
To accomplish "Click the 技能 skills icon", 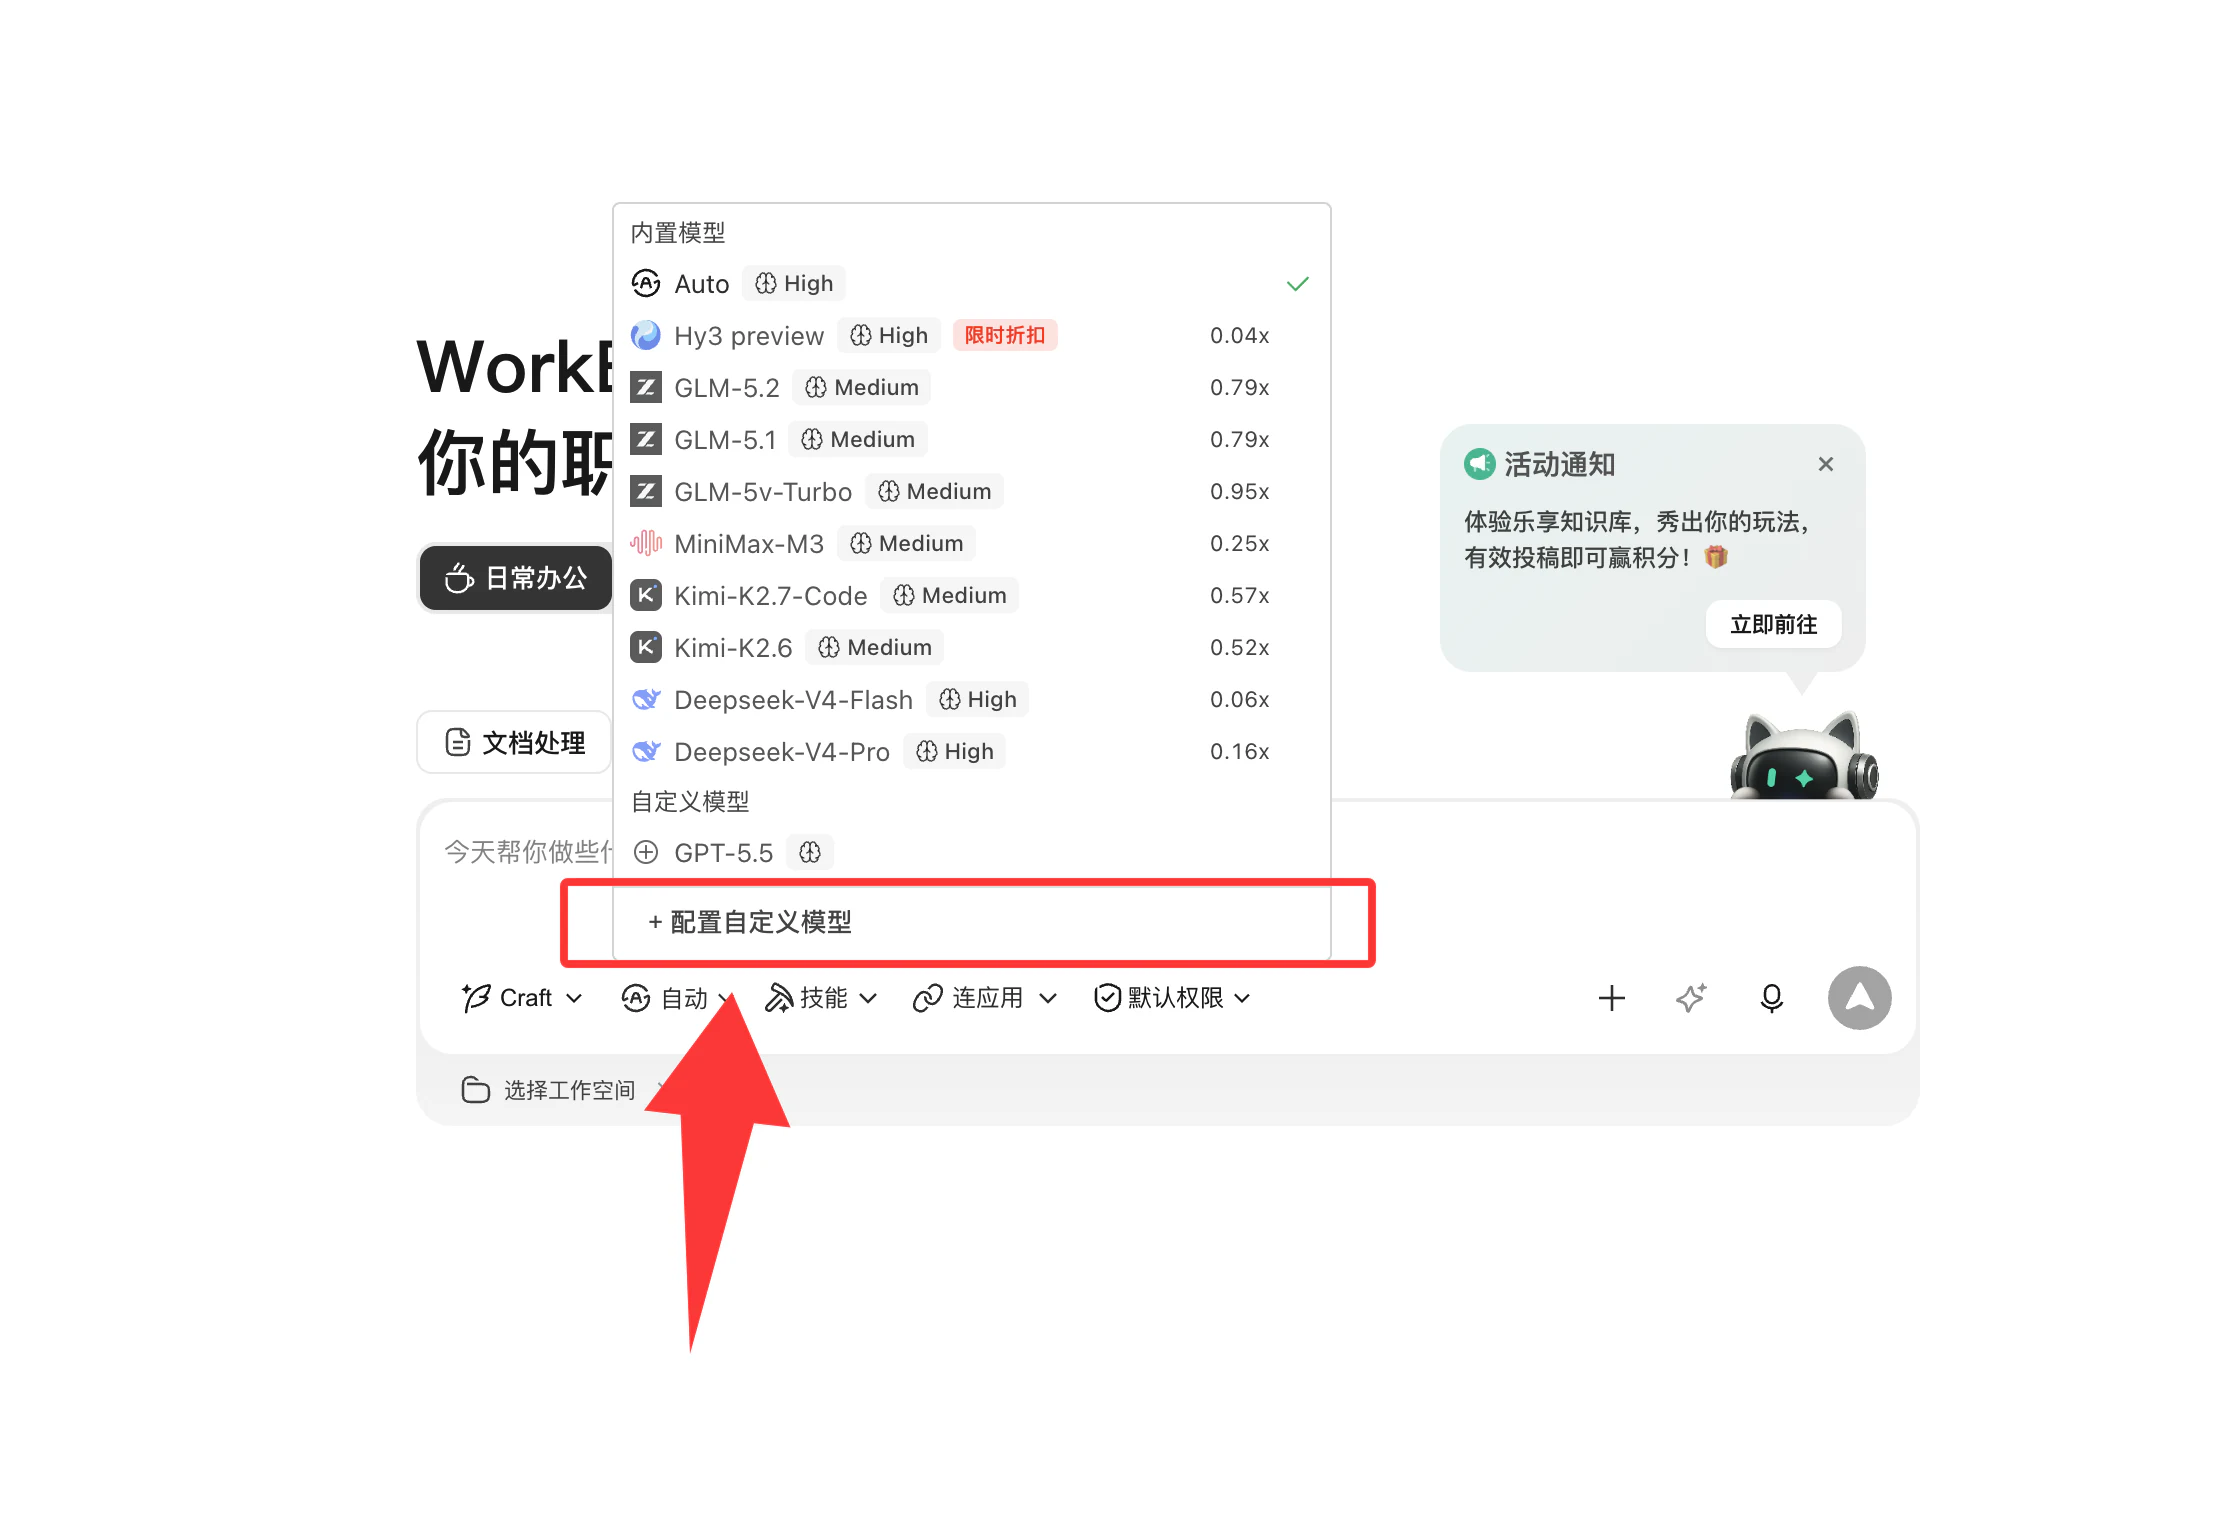I will click(779, 997).
